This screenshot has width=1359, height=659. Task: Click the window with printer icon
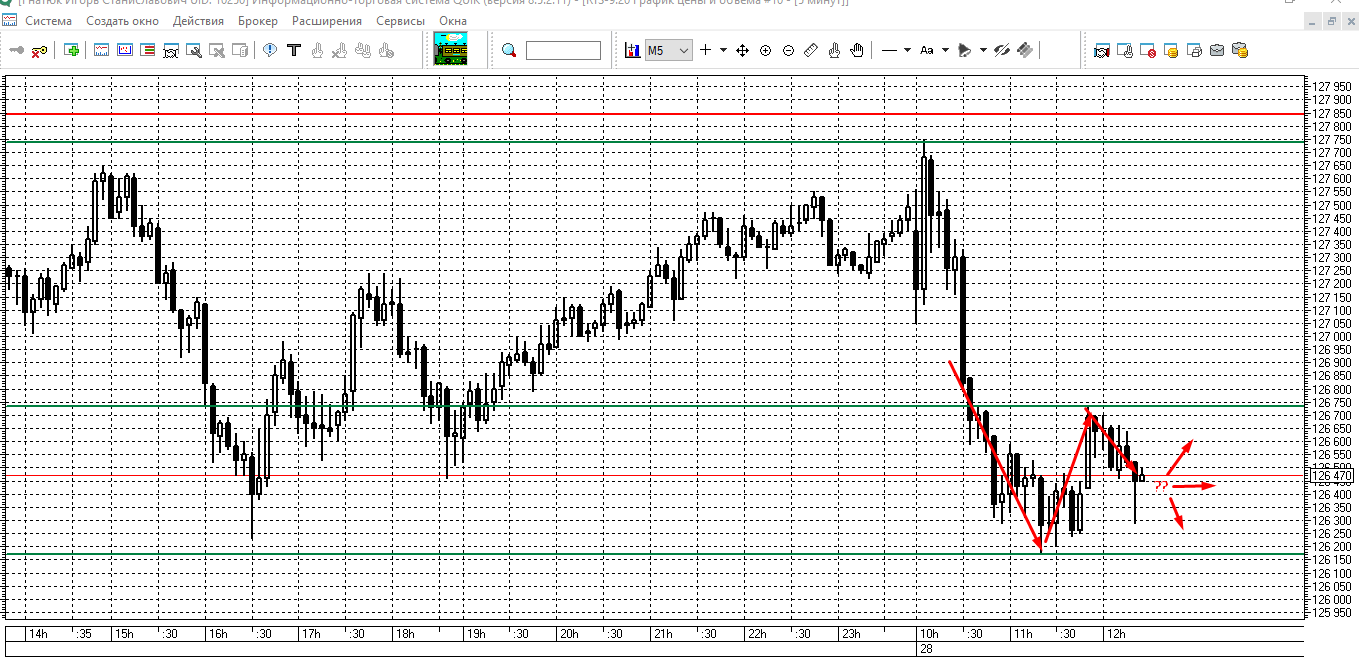coord(1194,50)
